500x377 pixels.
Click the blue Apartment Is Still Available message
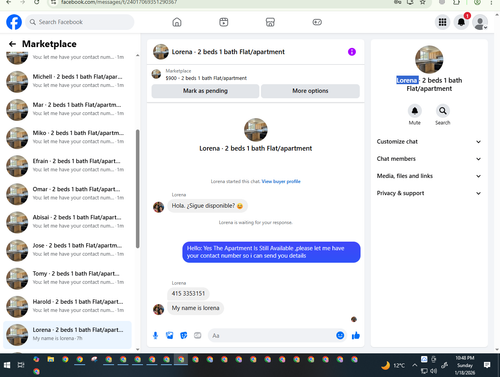271,252
